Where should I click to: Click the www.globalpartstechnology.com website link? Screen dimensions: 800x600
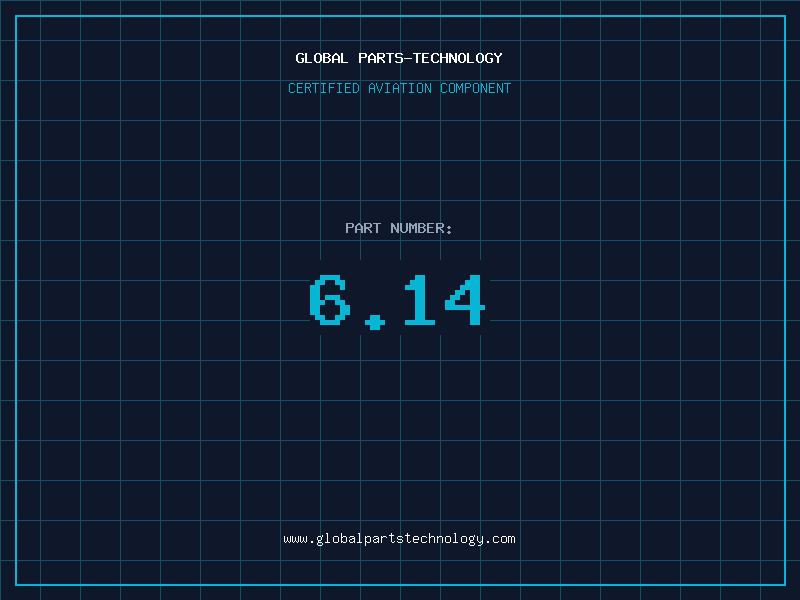[399, 538]
